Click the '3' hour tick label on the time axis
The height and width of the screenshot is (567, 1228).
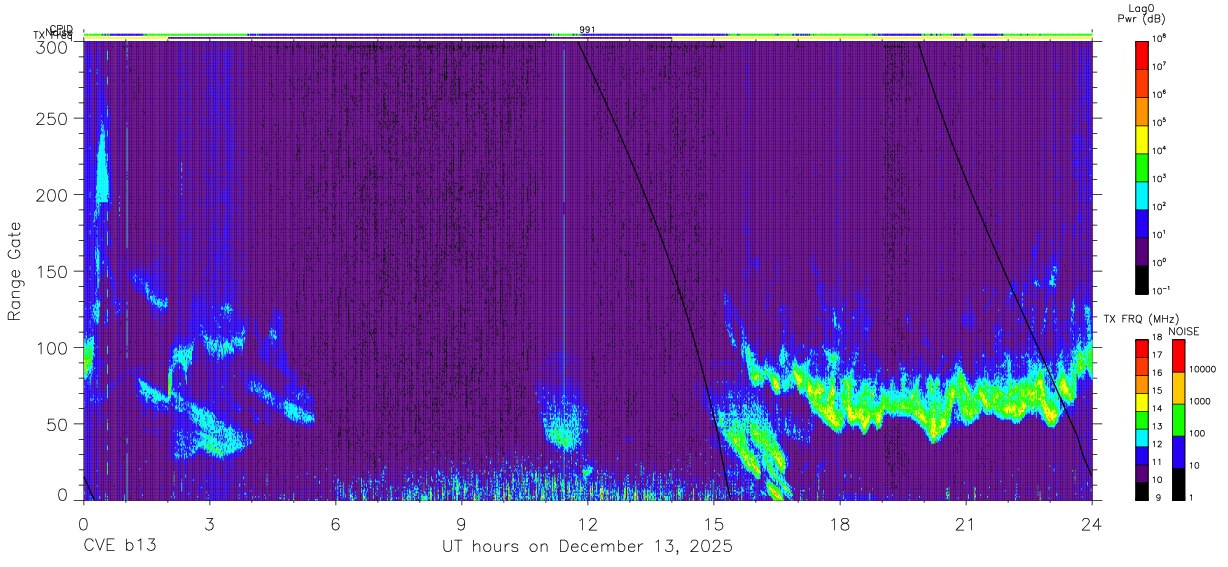click(209, 524)
